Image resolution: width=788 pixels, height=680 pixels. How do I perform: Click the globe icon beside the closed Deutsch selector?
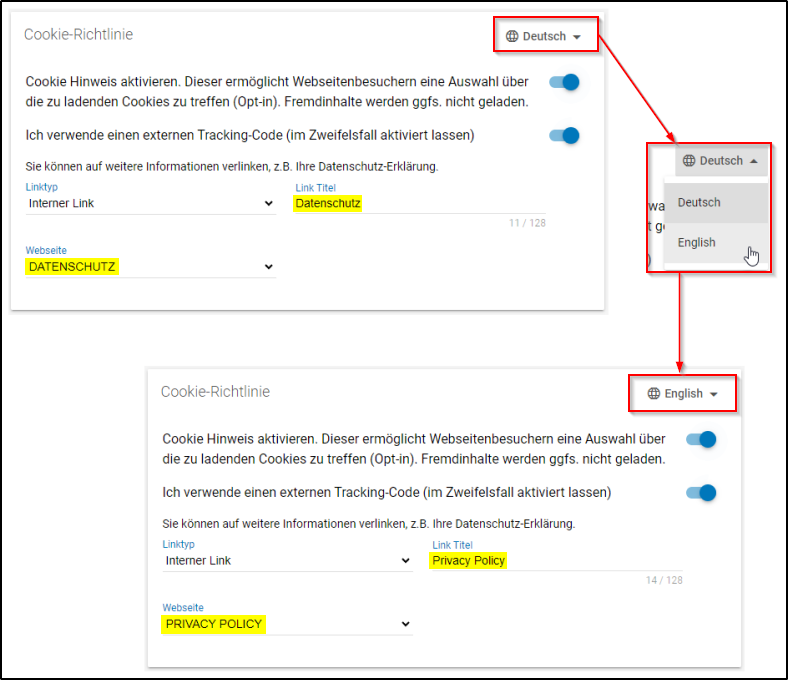pyautogui.click(x=513, y=36)
